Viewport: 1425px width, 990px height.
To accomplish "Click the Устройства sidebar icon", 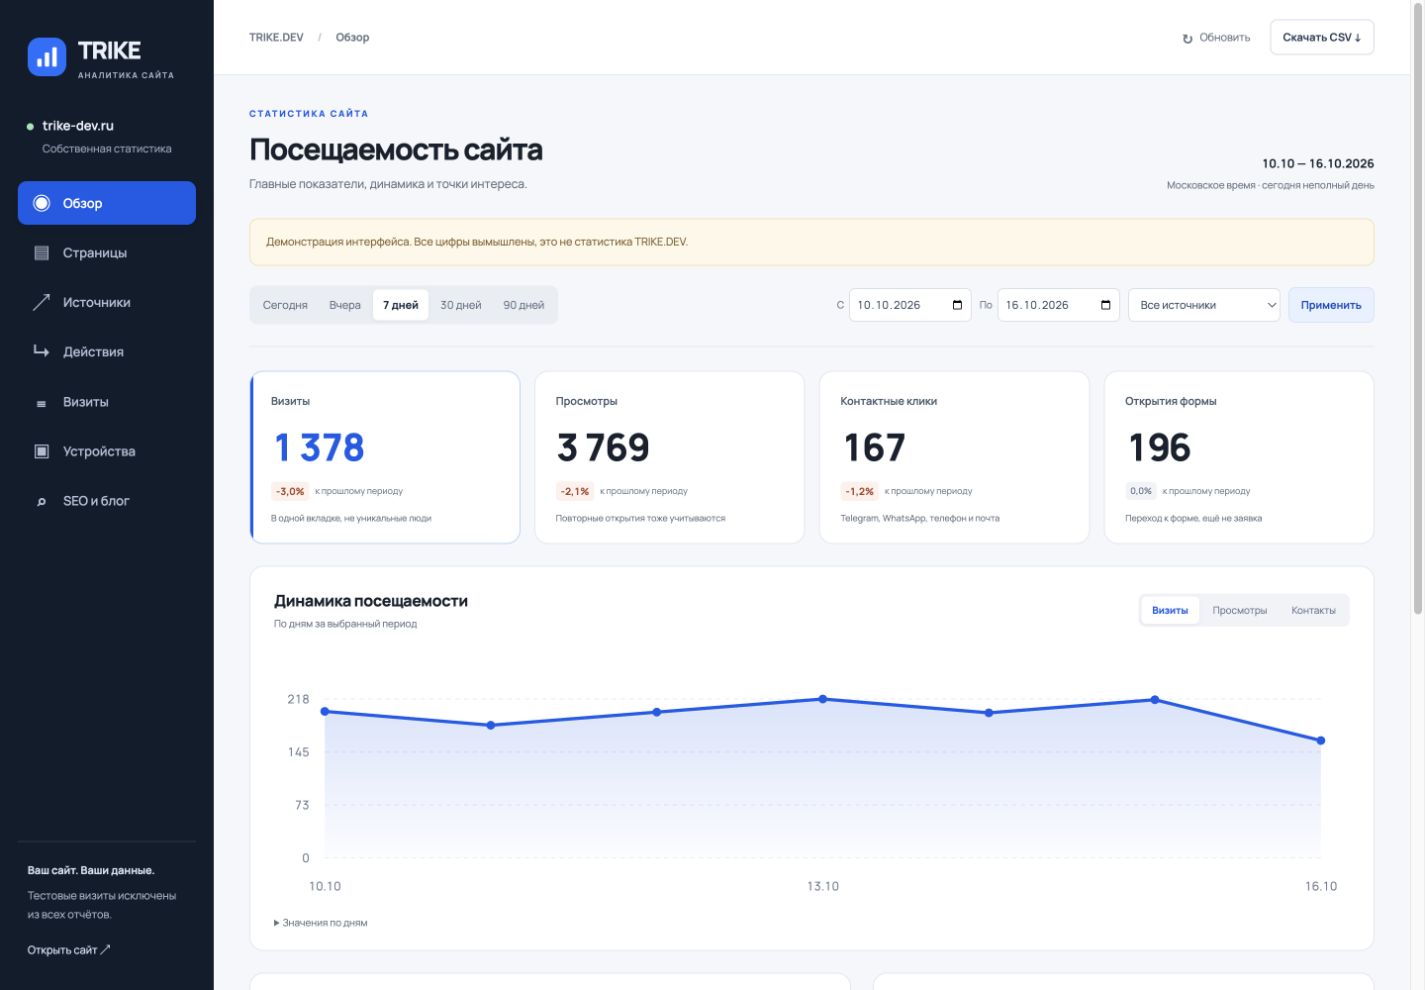I will 42,451.
